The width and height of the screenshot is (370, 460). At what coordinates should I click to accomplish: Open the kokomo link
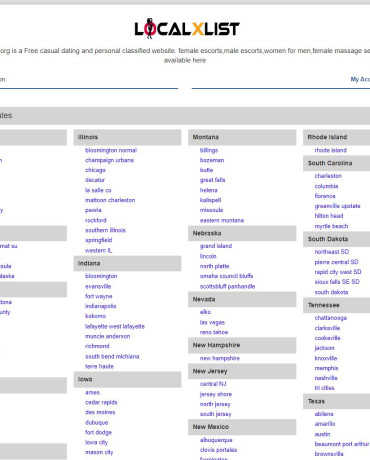[x=95, y=316]
